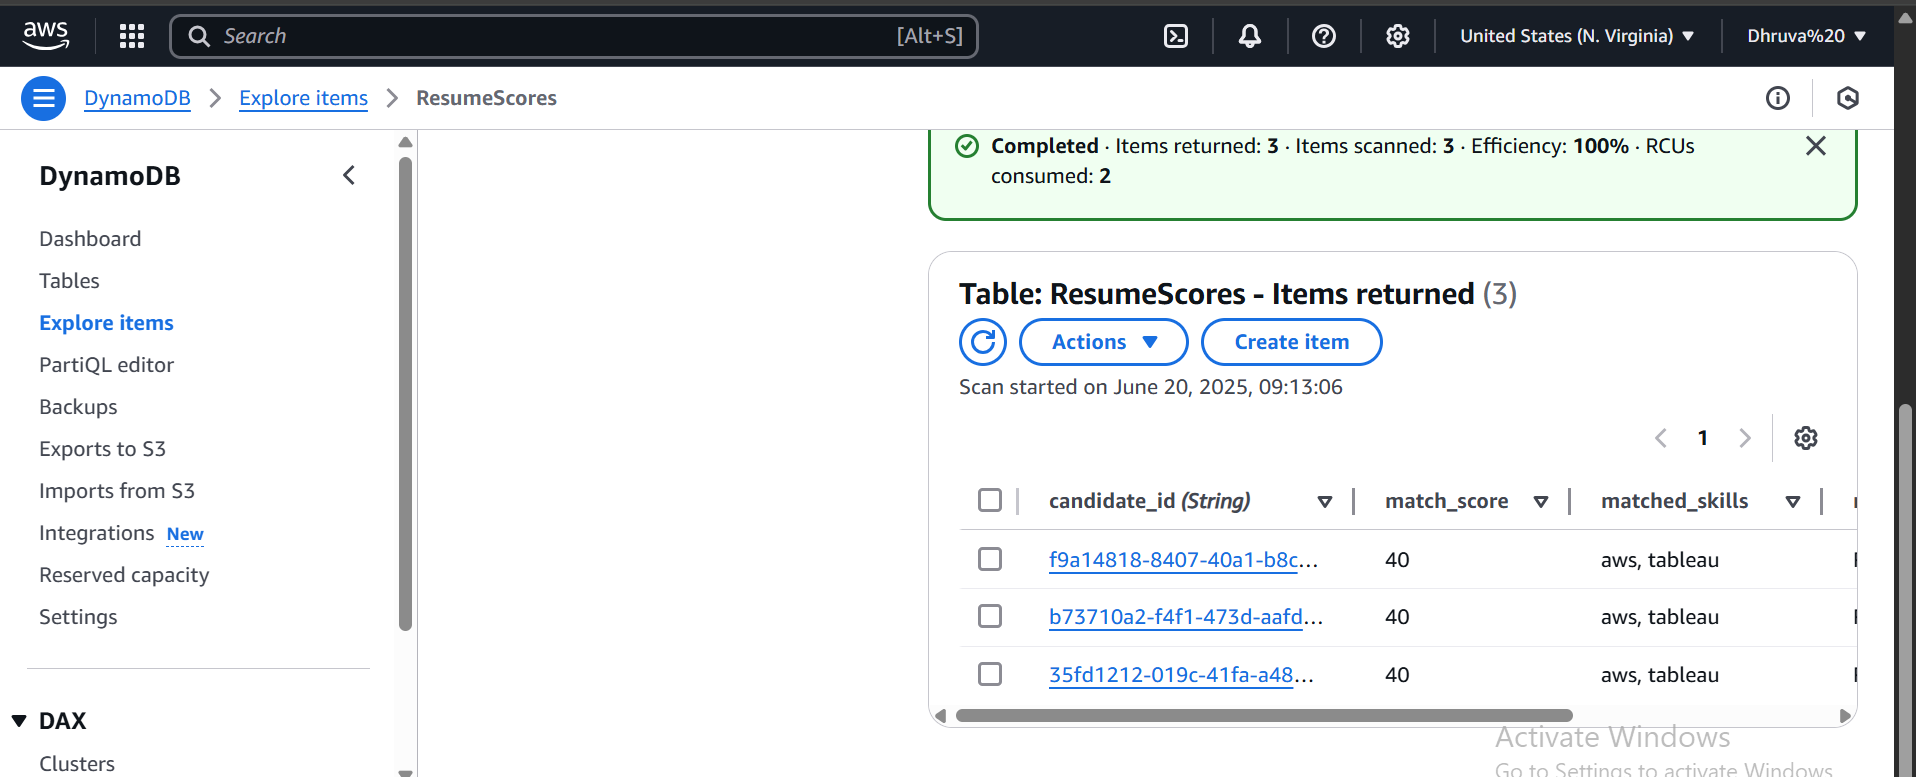
Task: Open PartiQL editor in the sidebar
Action: tap(106, 365)
